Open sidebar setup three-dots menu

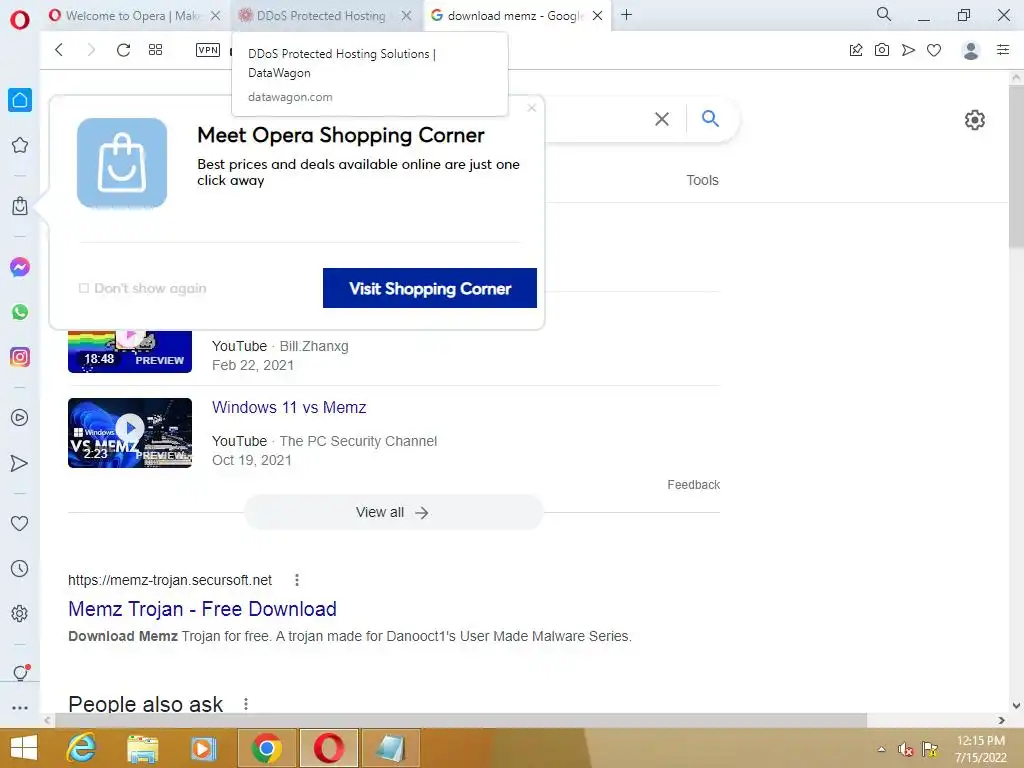20,707
